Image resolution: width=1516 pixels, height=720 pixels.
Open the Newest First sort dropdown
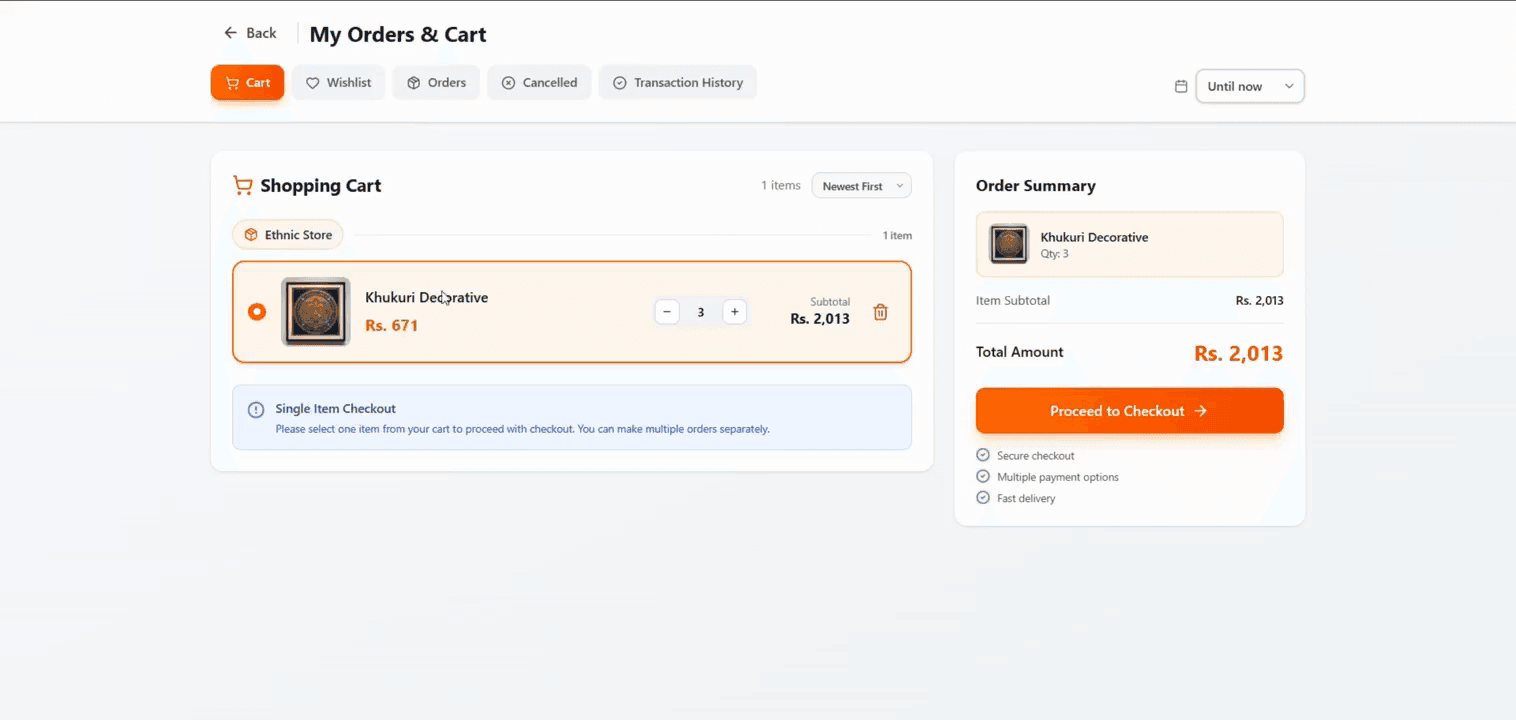[861, 186]
